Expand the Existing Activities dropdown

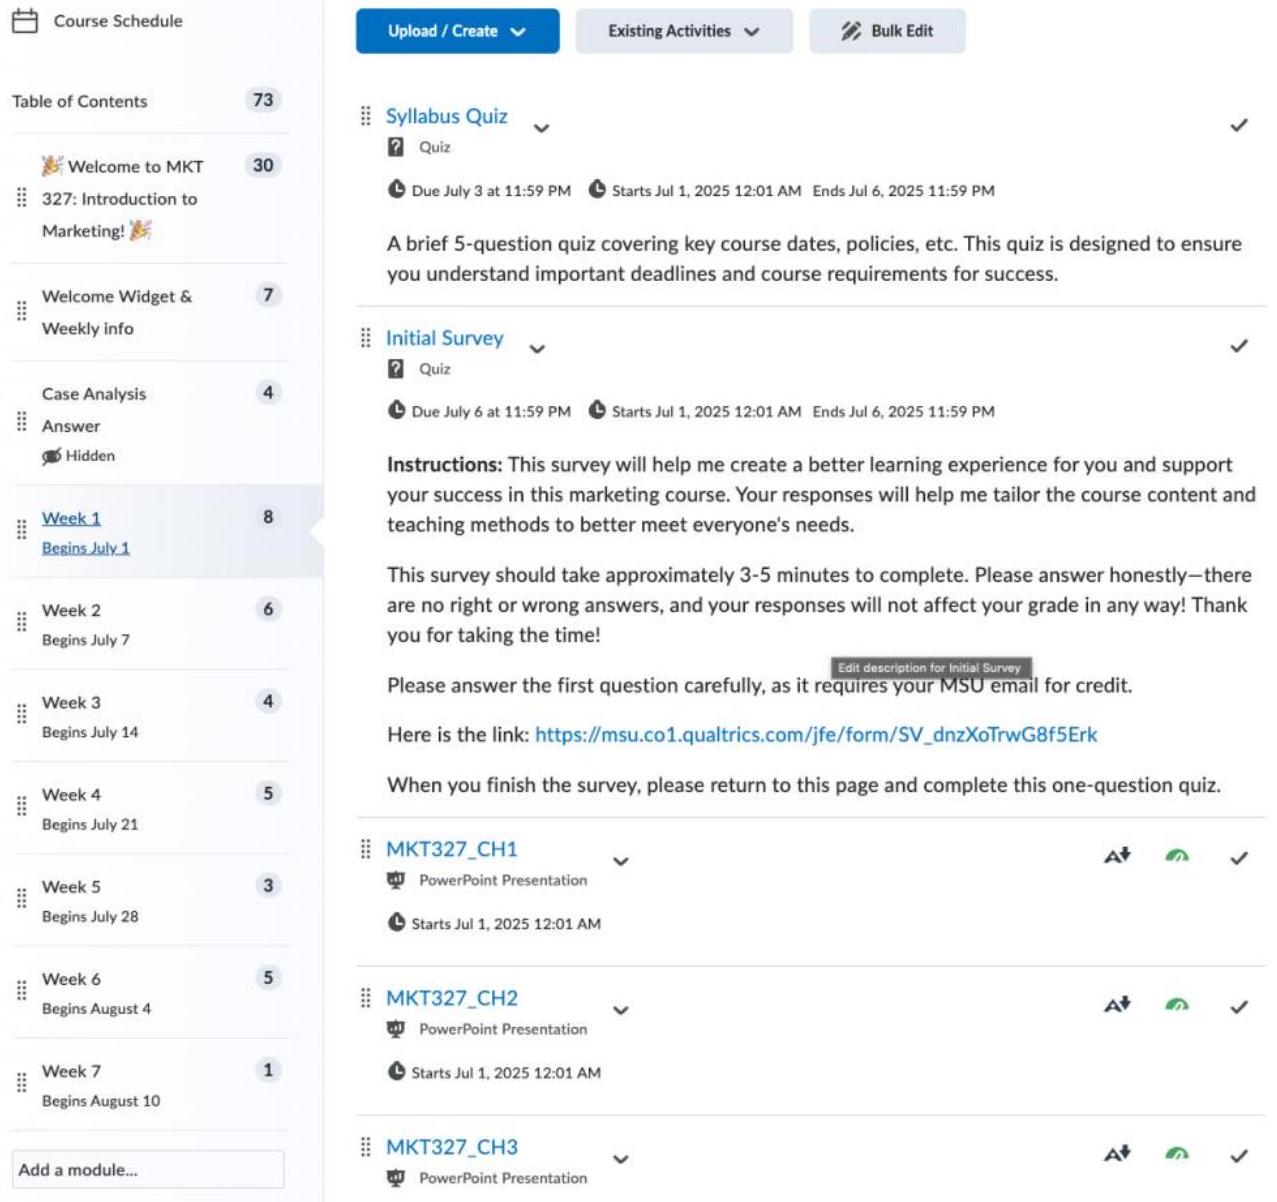(x=683, y=31)
